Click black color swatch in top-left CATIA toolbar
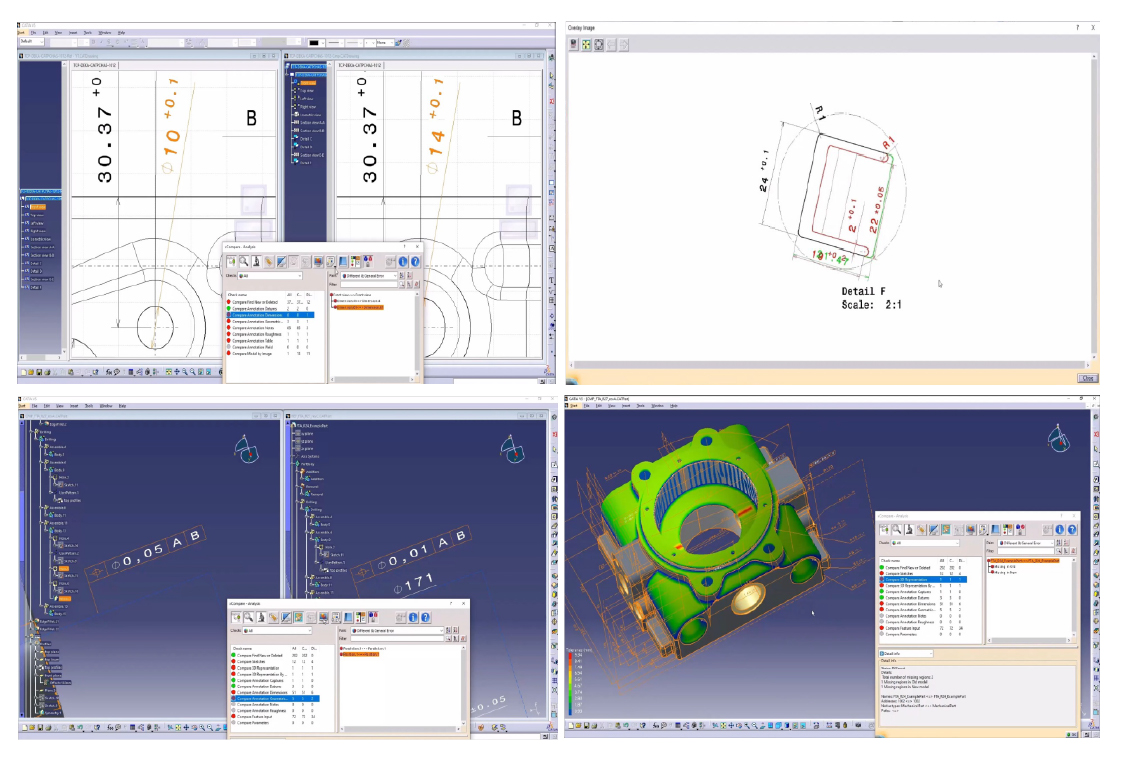The height and width of the screenshot is (763, 1121). (314, 42)
